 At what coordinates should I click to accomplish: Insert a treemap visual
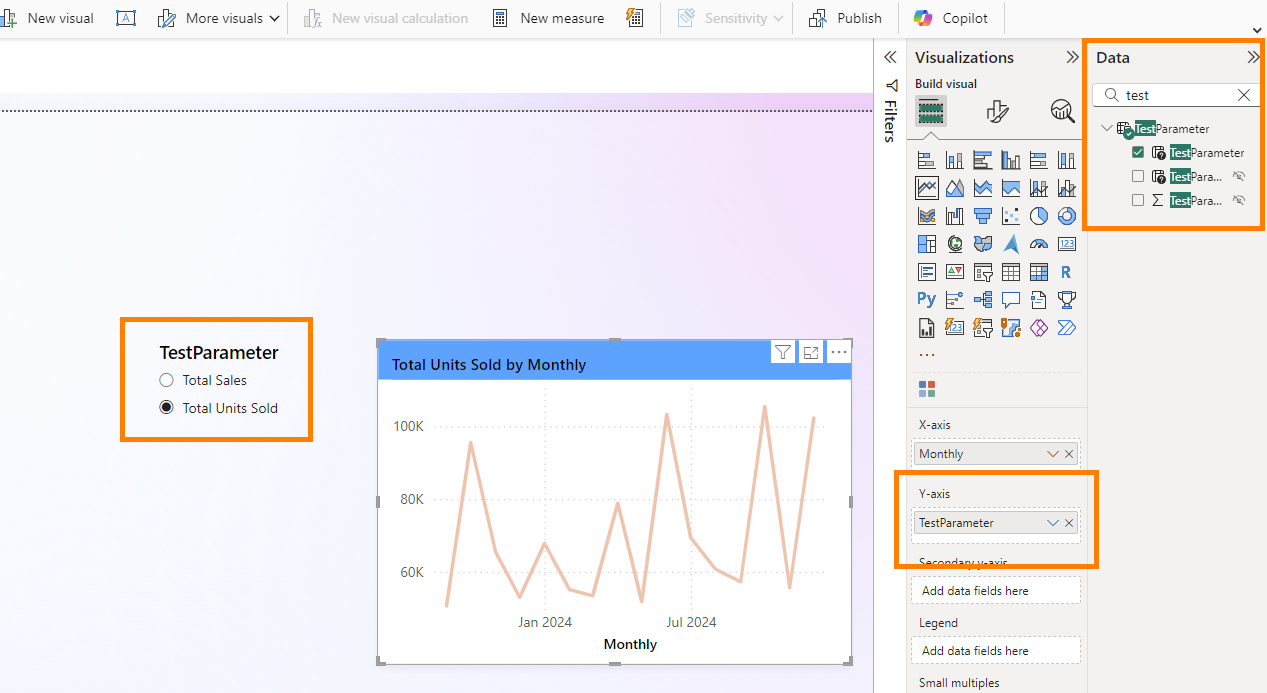(x=926, y=244)
